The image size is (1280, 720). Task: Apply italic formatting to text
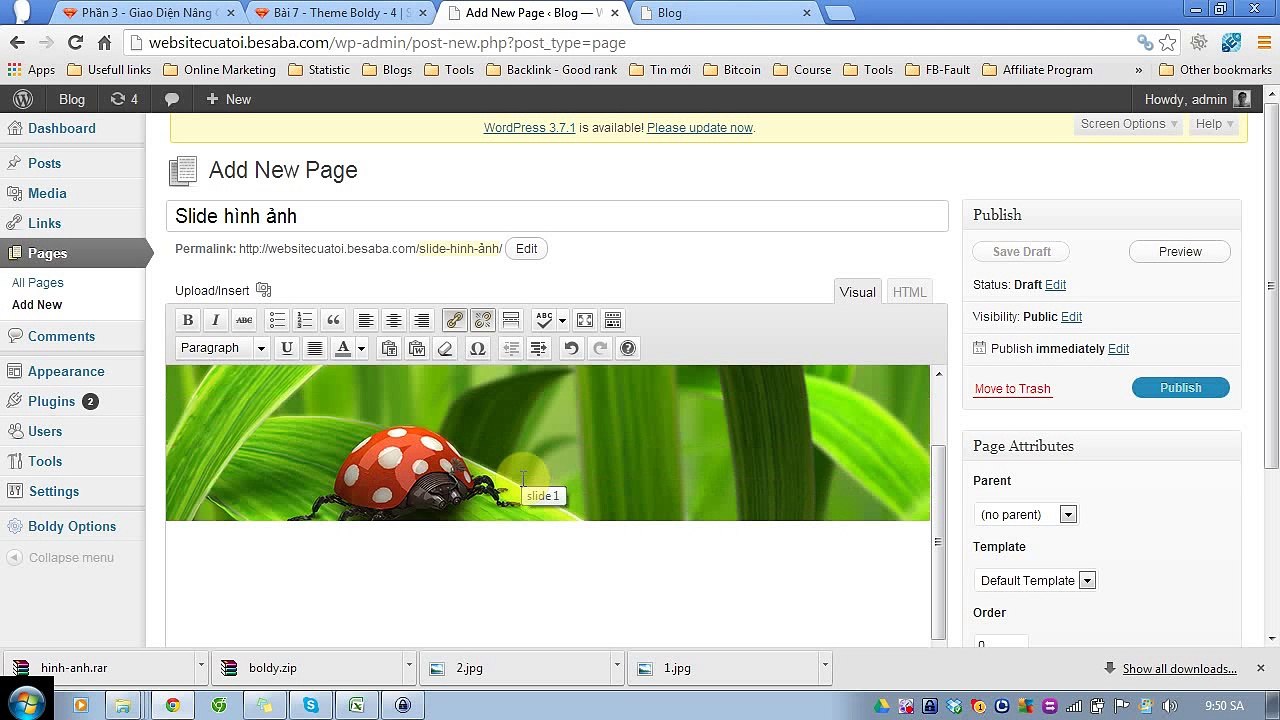tap(215, 320)
